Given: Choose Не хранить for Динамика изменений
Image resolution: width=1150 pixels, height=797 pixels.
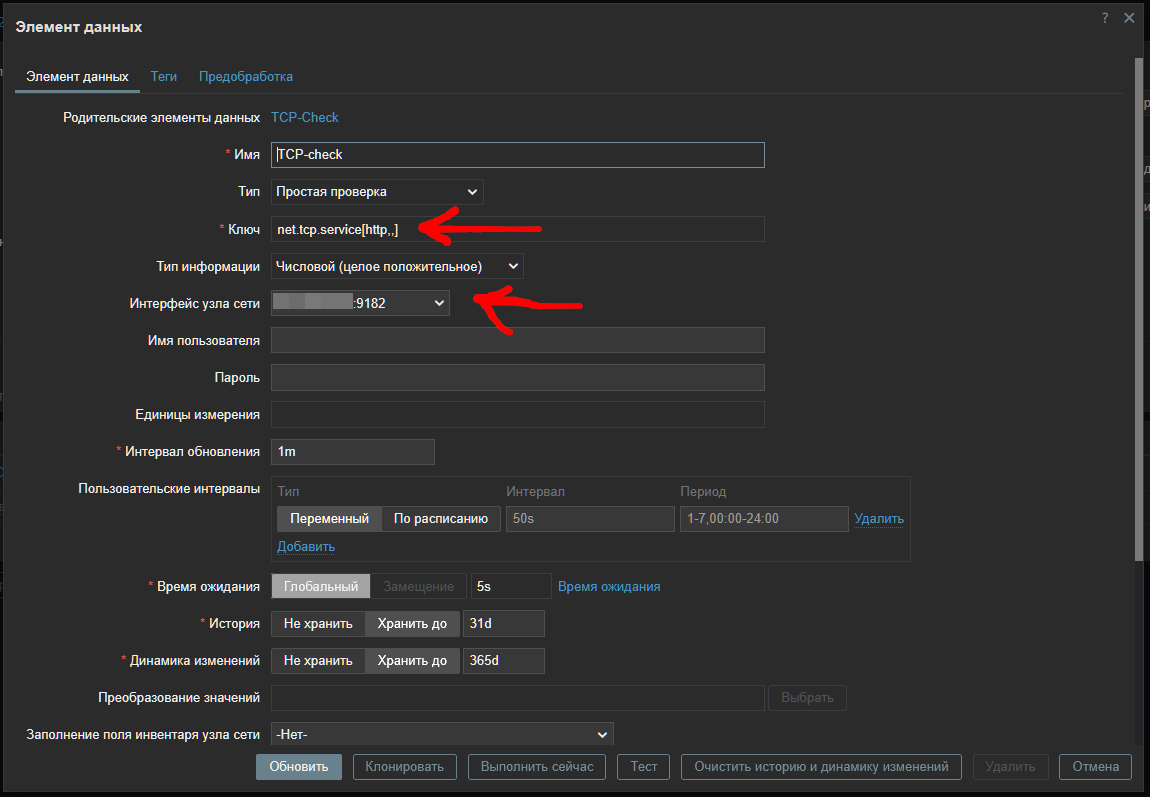Looking at the screenshot, I should click(x=318, y=661).
